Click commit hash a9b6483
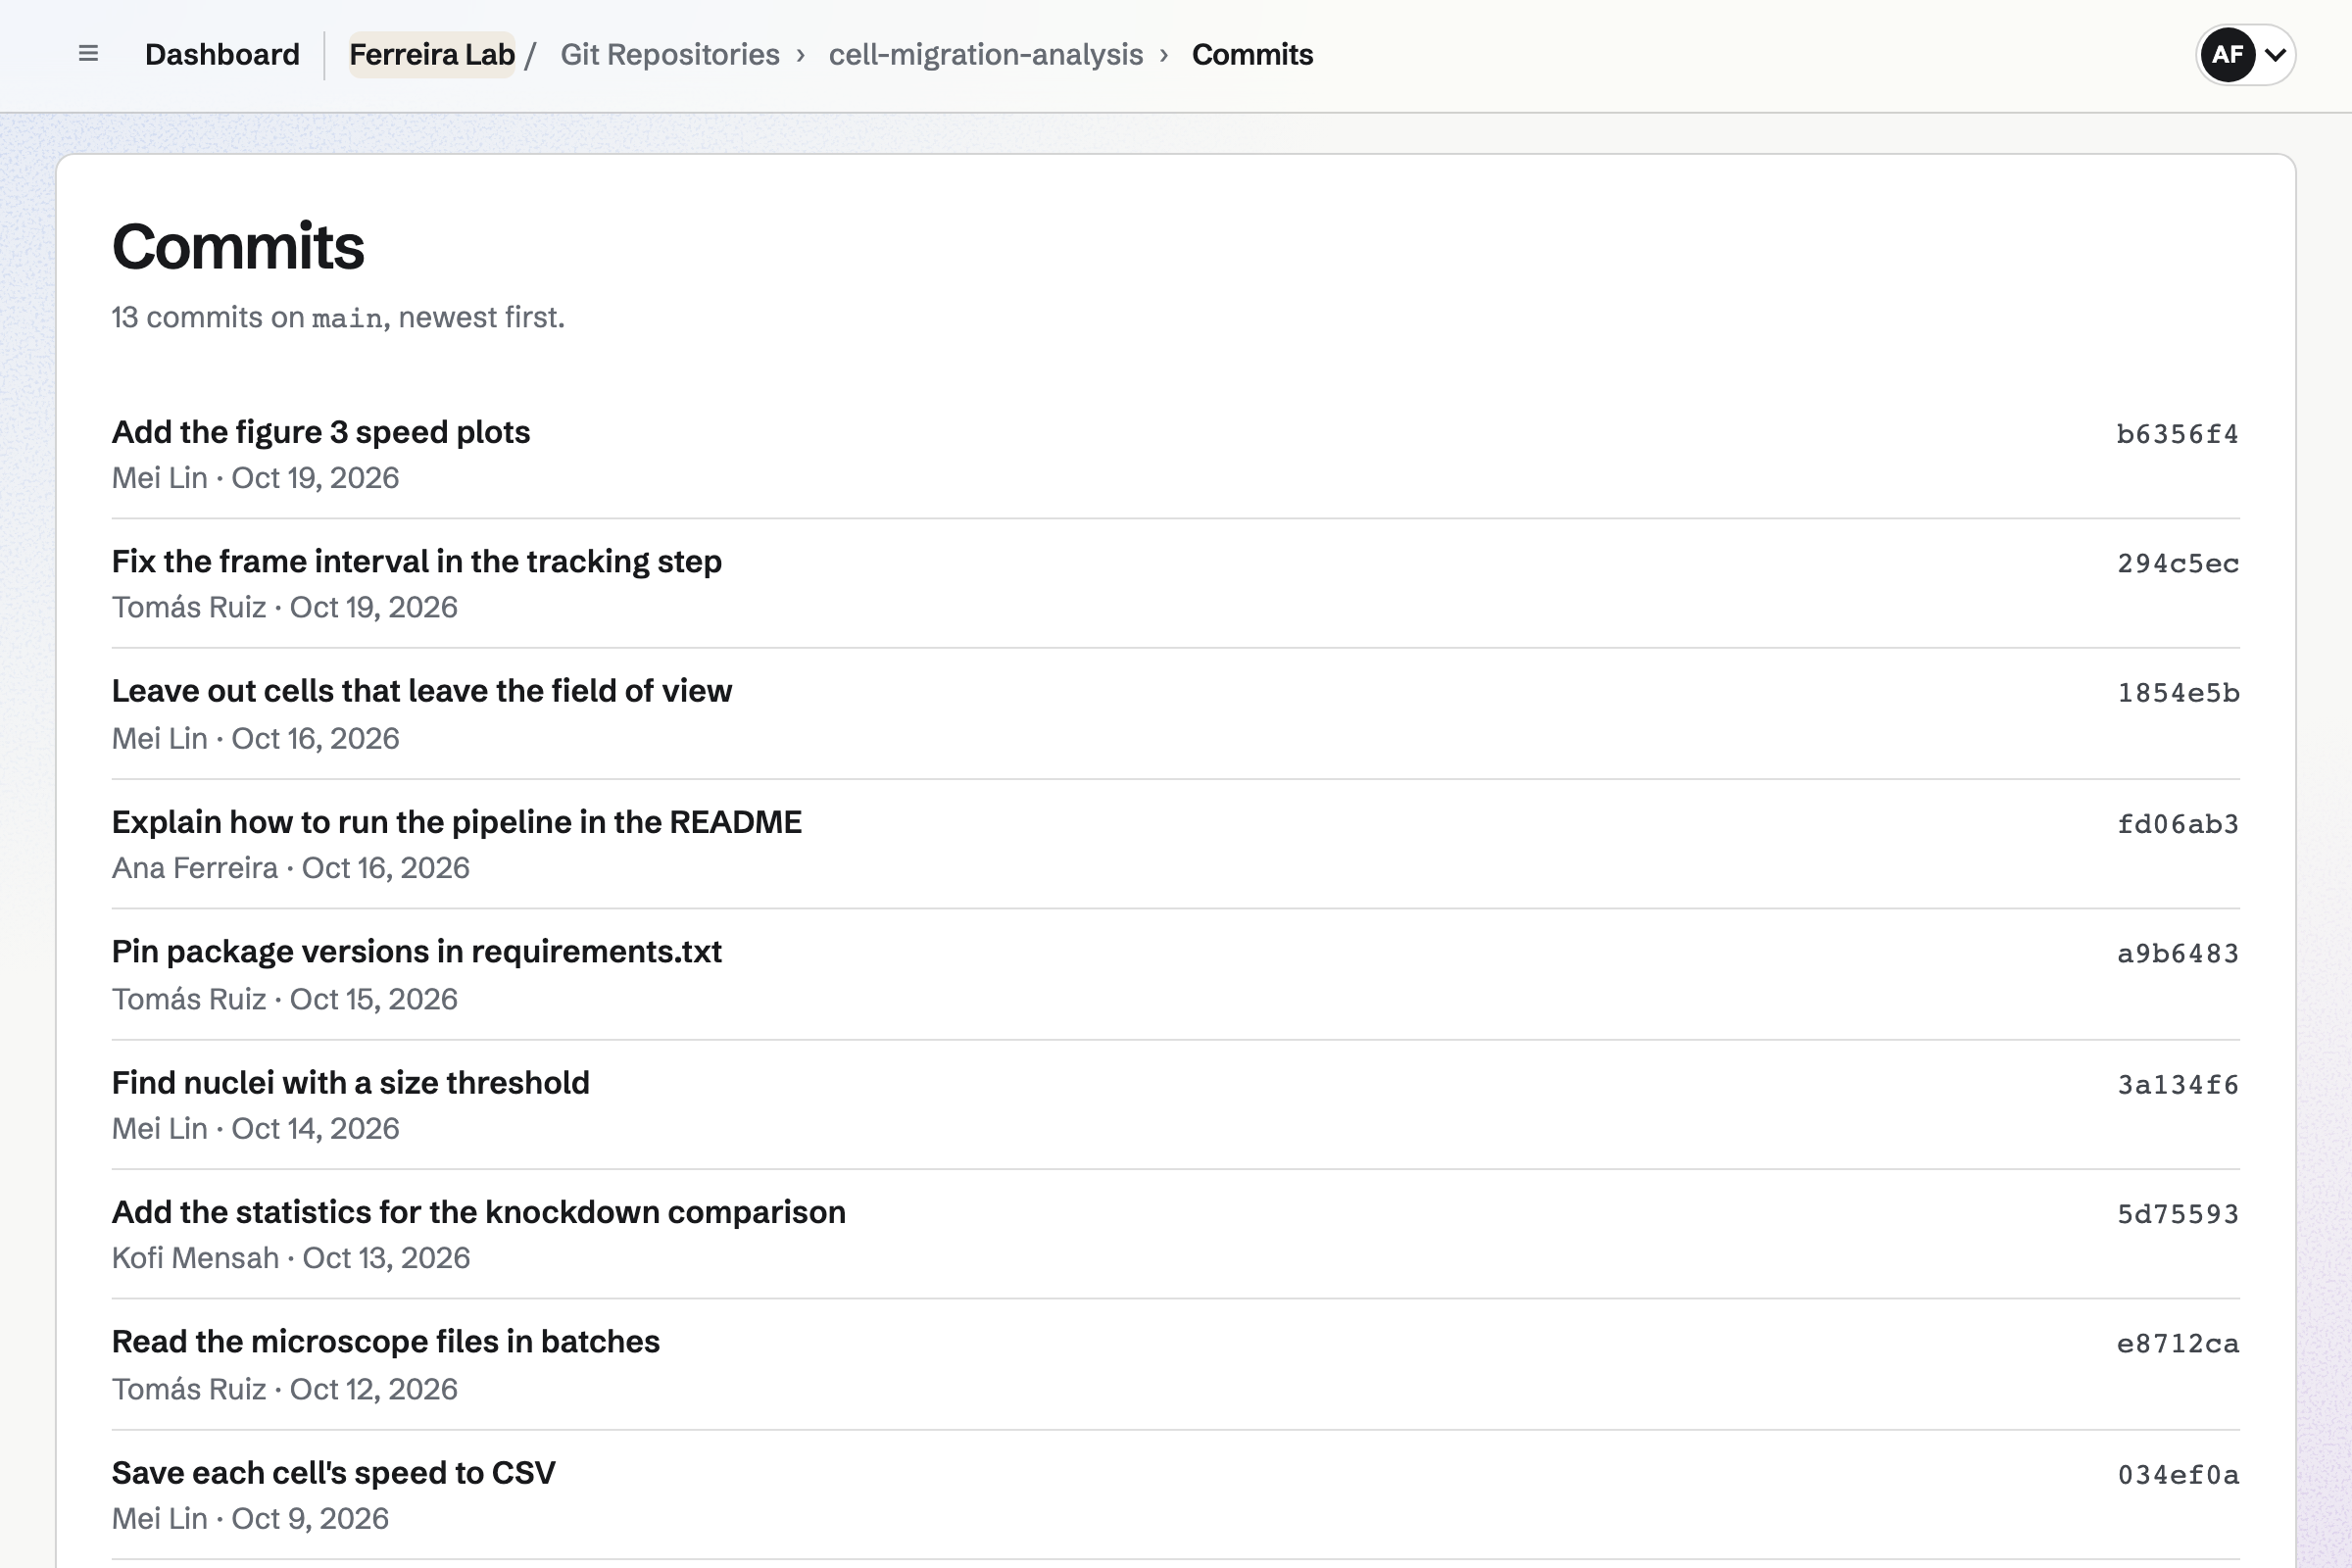 coord(2177,953)
